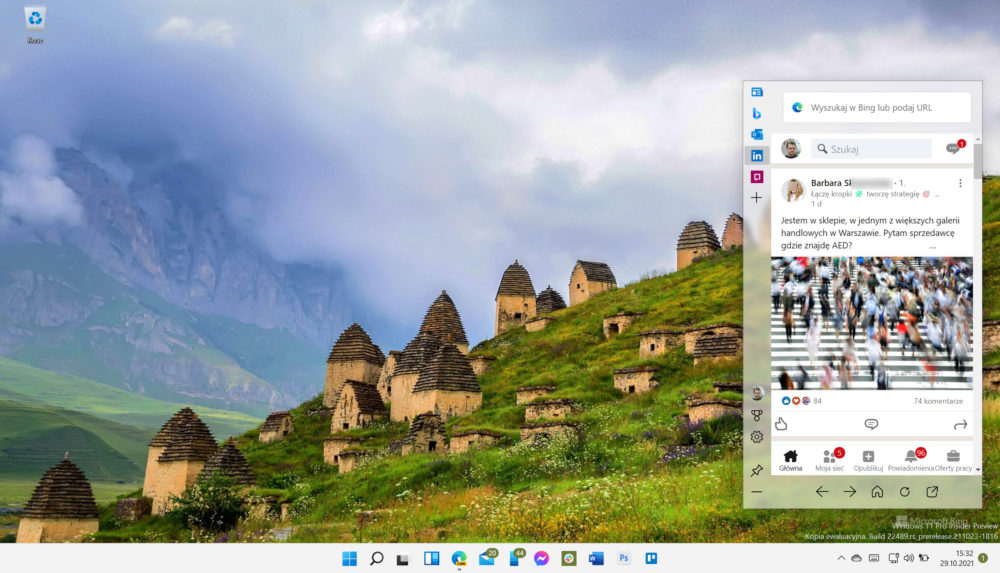Screen dimensions: 1000x573
Task: Switch to the Opublikuj tab
Action: coord(868,460)
